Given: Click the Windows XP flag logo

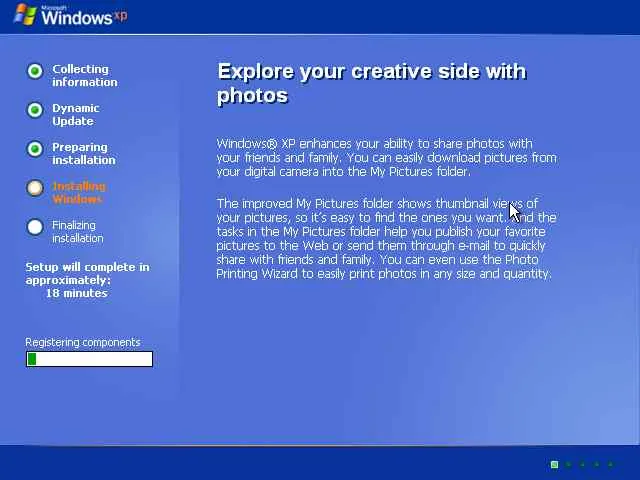Looking at the screenshot, I should pyautogui.click(x=25, y=14).
